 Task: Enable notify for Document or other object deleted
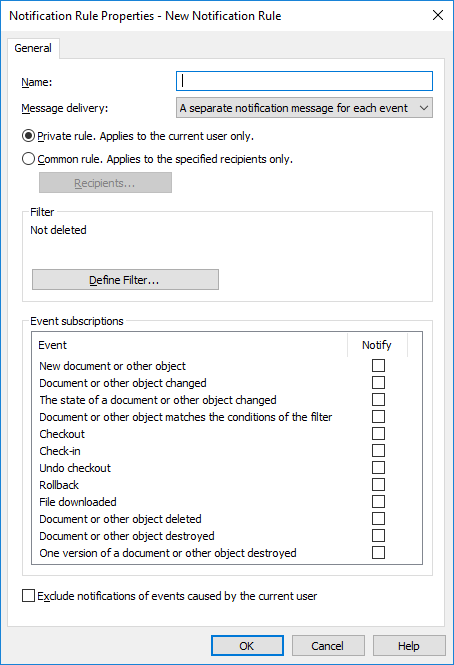(x=378, y=519)
